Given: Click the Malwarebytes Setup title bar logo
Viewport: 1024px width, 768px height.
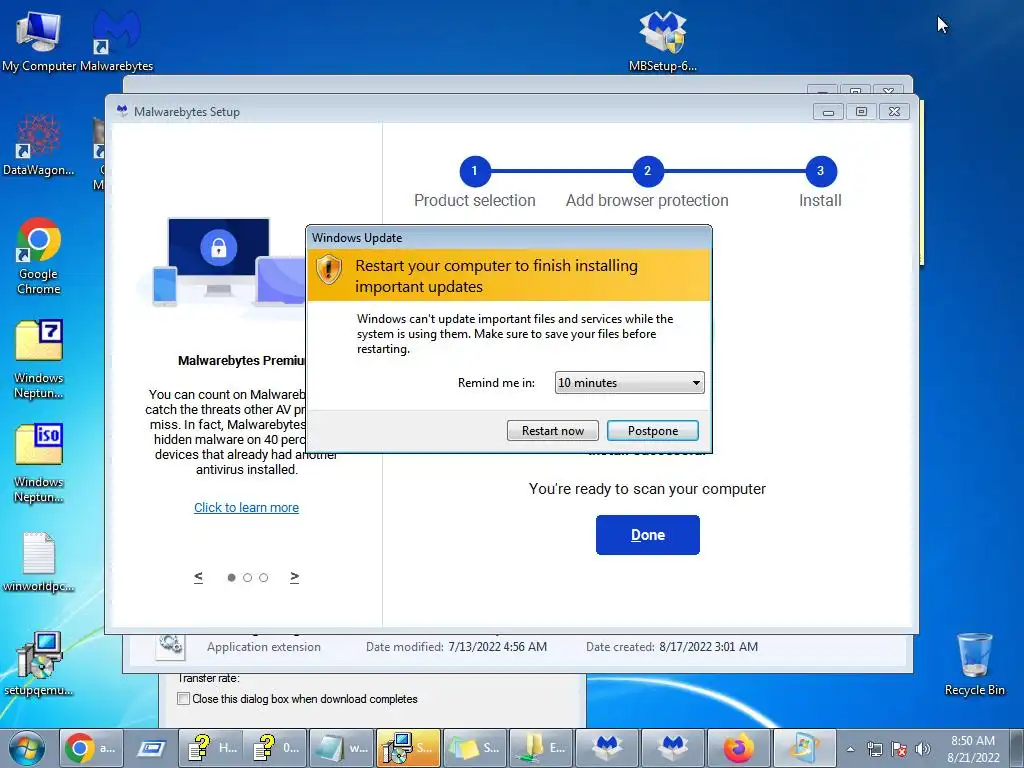Looking at the screenshot, I should tap(122, 111).
